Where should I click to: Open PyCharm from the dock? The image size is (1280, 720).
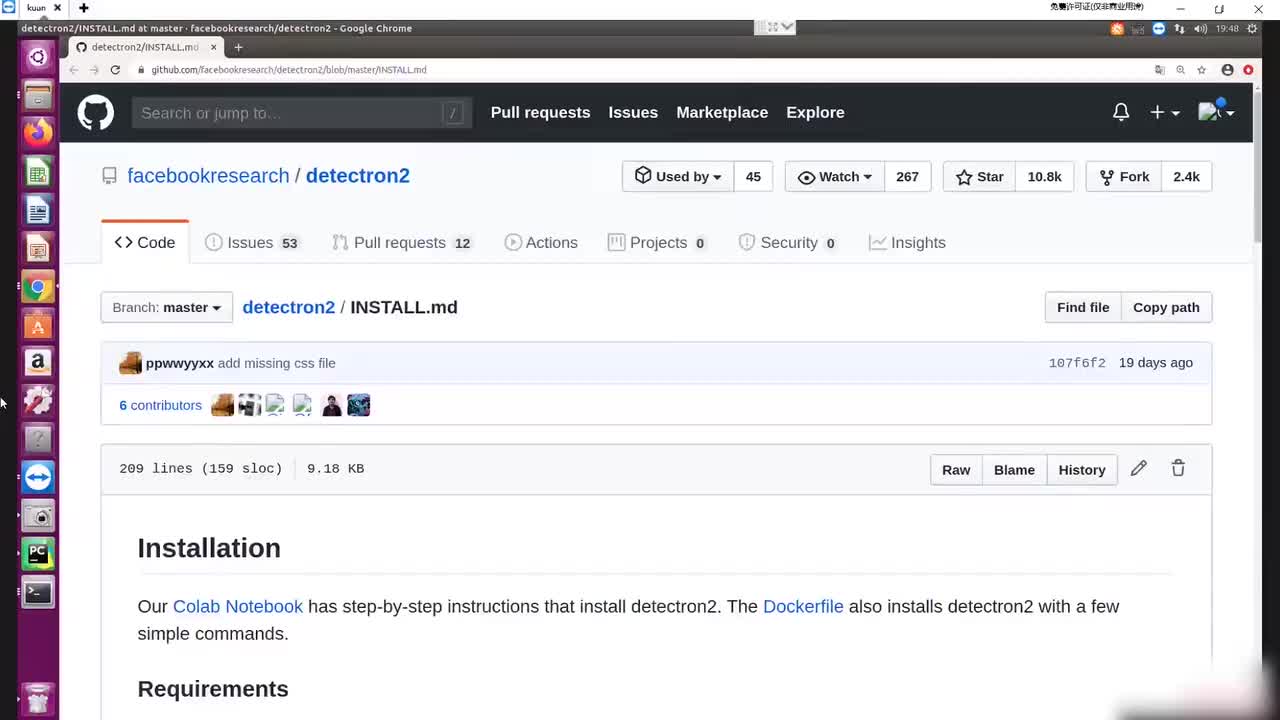tap(38, 553)
